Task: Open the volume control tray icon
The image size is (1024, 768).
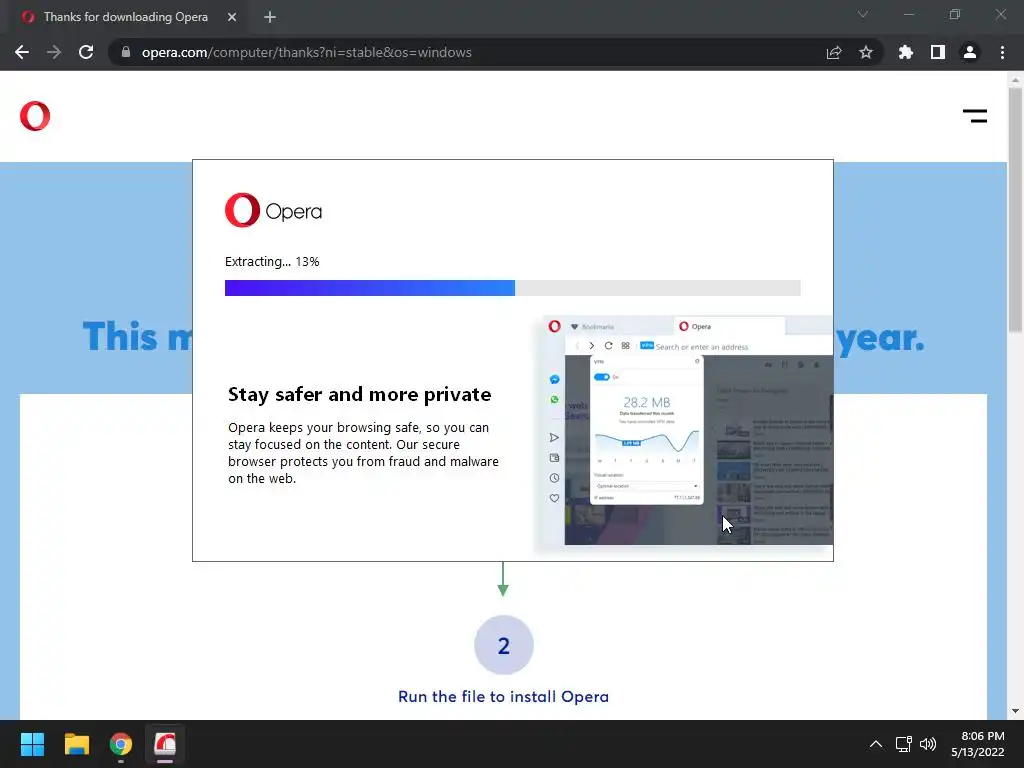Action: [x=928, y=744]
